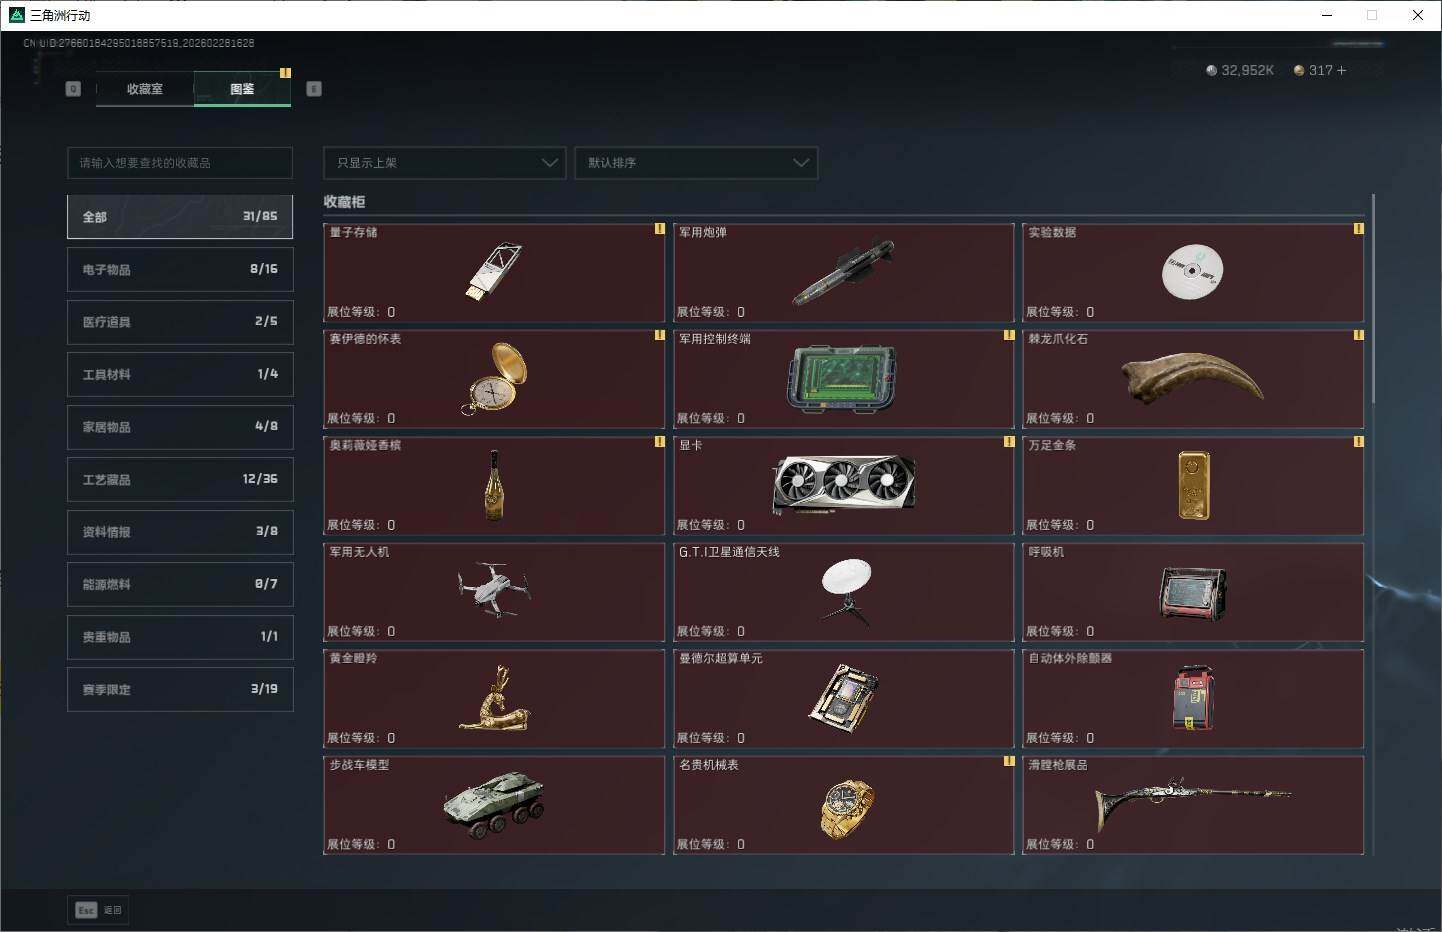
Task: Select the 名贵机械表 gold wristwatch icon
Action: pos(846,807)
